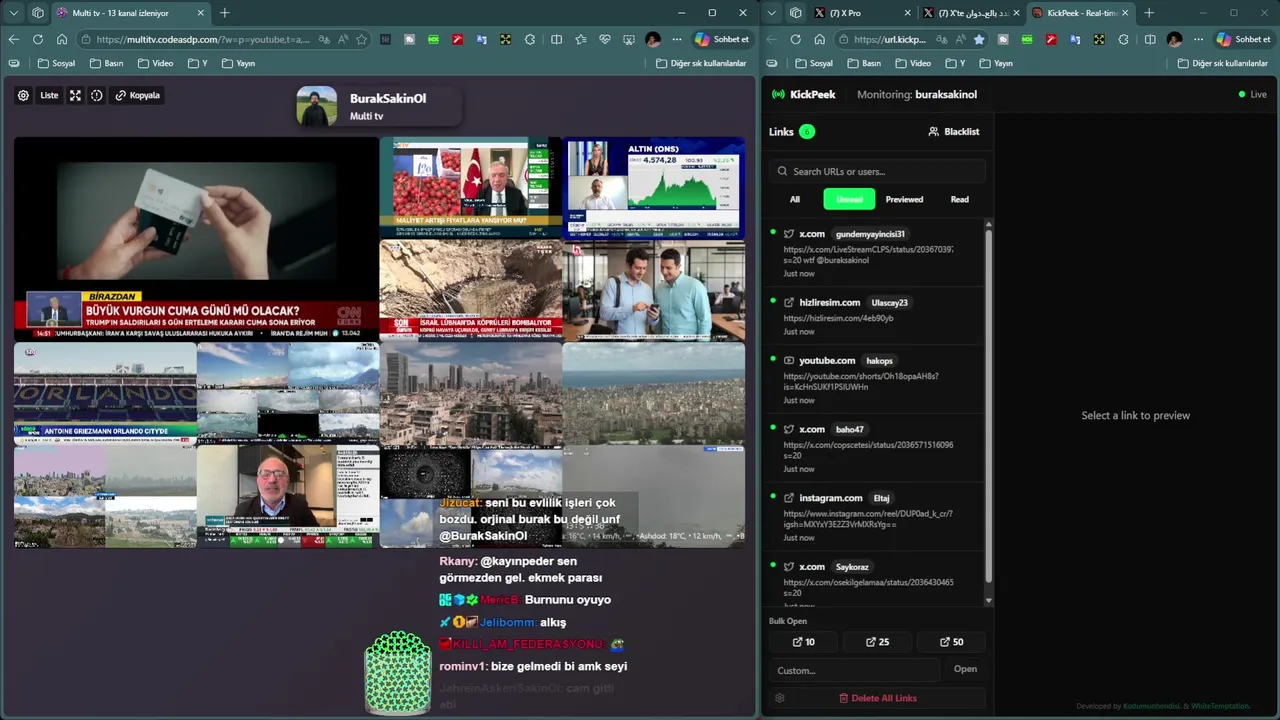Click the links list vertical scrollbar

click(989, 405)
